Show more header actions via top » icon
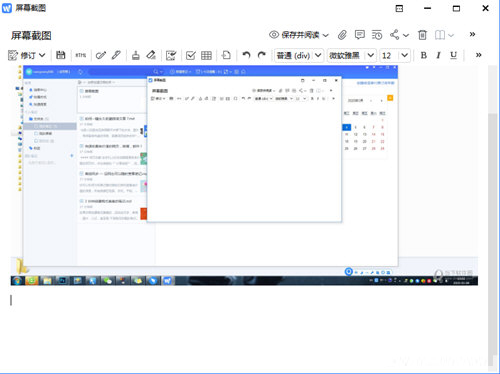Image resolution: width=500 pixels, height=374 pixels. pyautogui.click(x=472, y=34)
